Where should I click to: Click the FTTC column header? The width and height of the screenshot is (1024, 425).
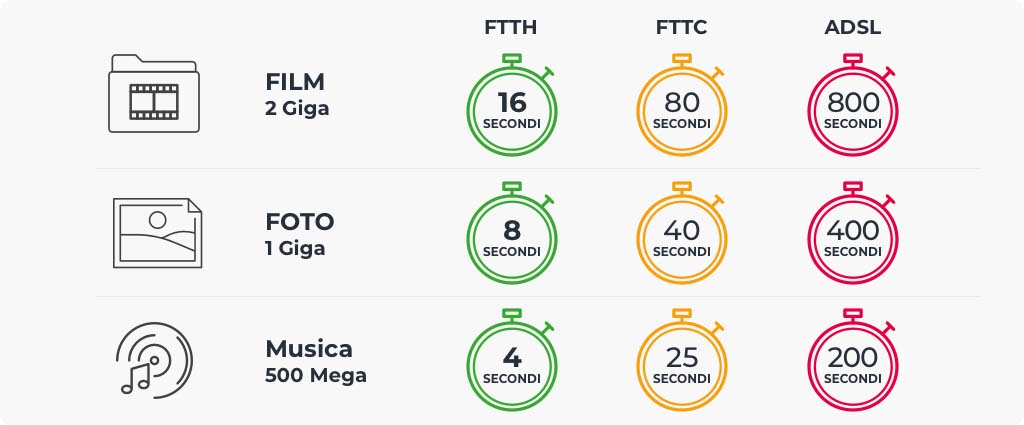681,27
